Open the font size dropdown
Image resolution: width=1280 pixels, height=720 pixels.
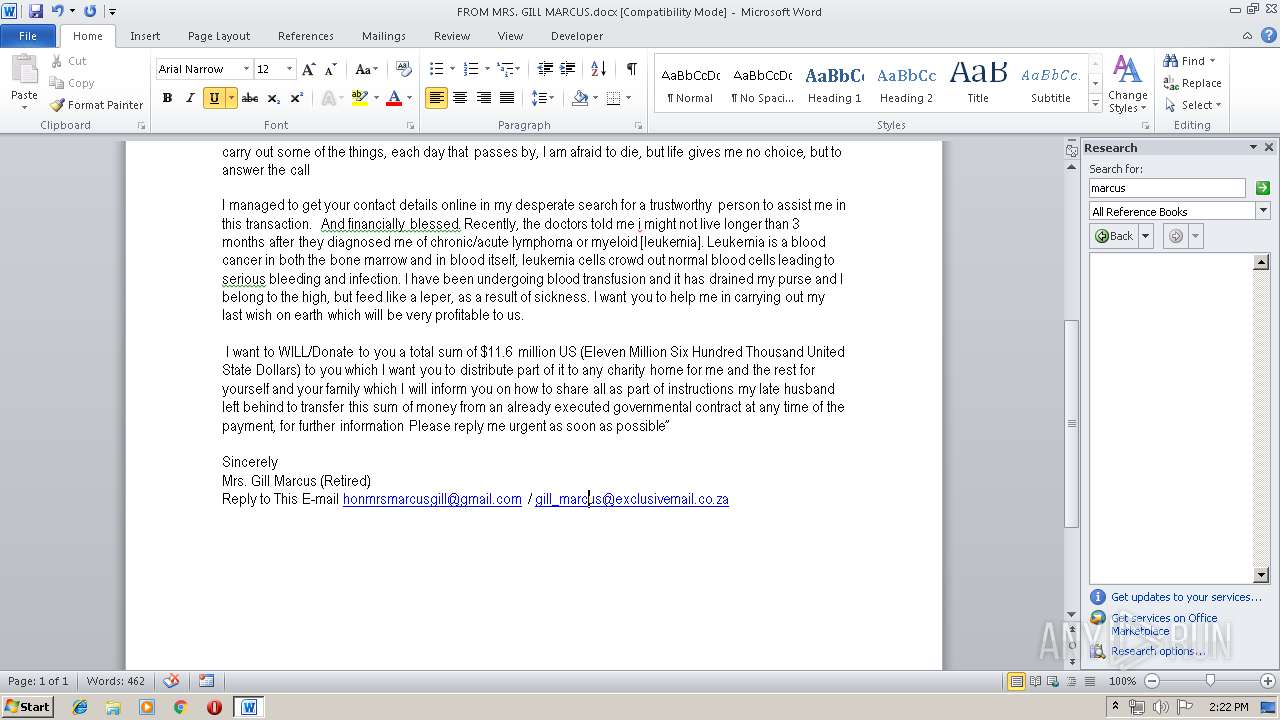(290, 69)
